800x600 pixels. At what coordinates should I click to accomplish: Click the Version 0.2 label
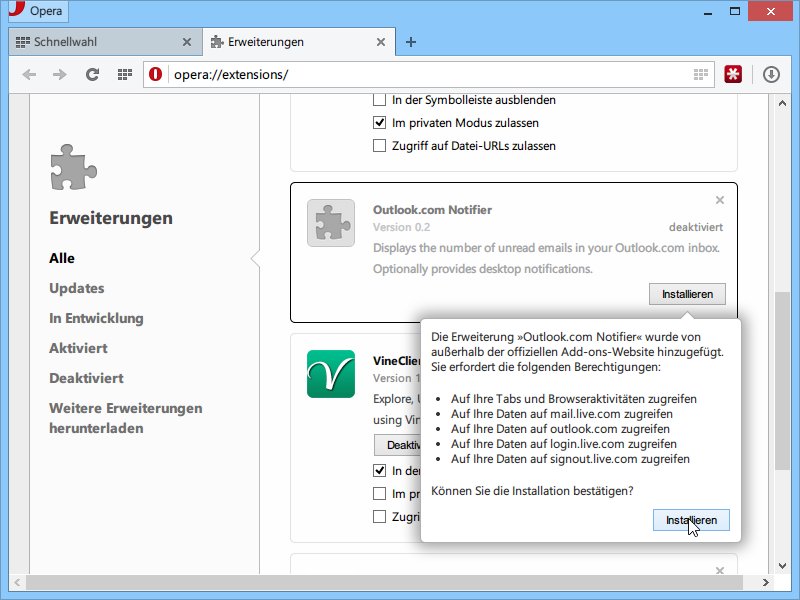click(x=402, y=227)
